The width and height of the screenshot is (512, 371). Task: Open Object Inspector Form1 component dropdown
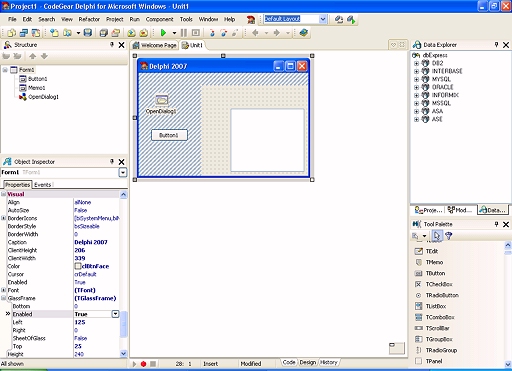click(x=123, y=172)
